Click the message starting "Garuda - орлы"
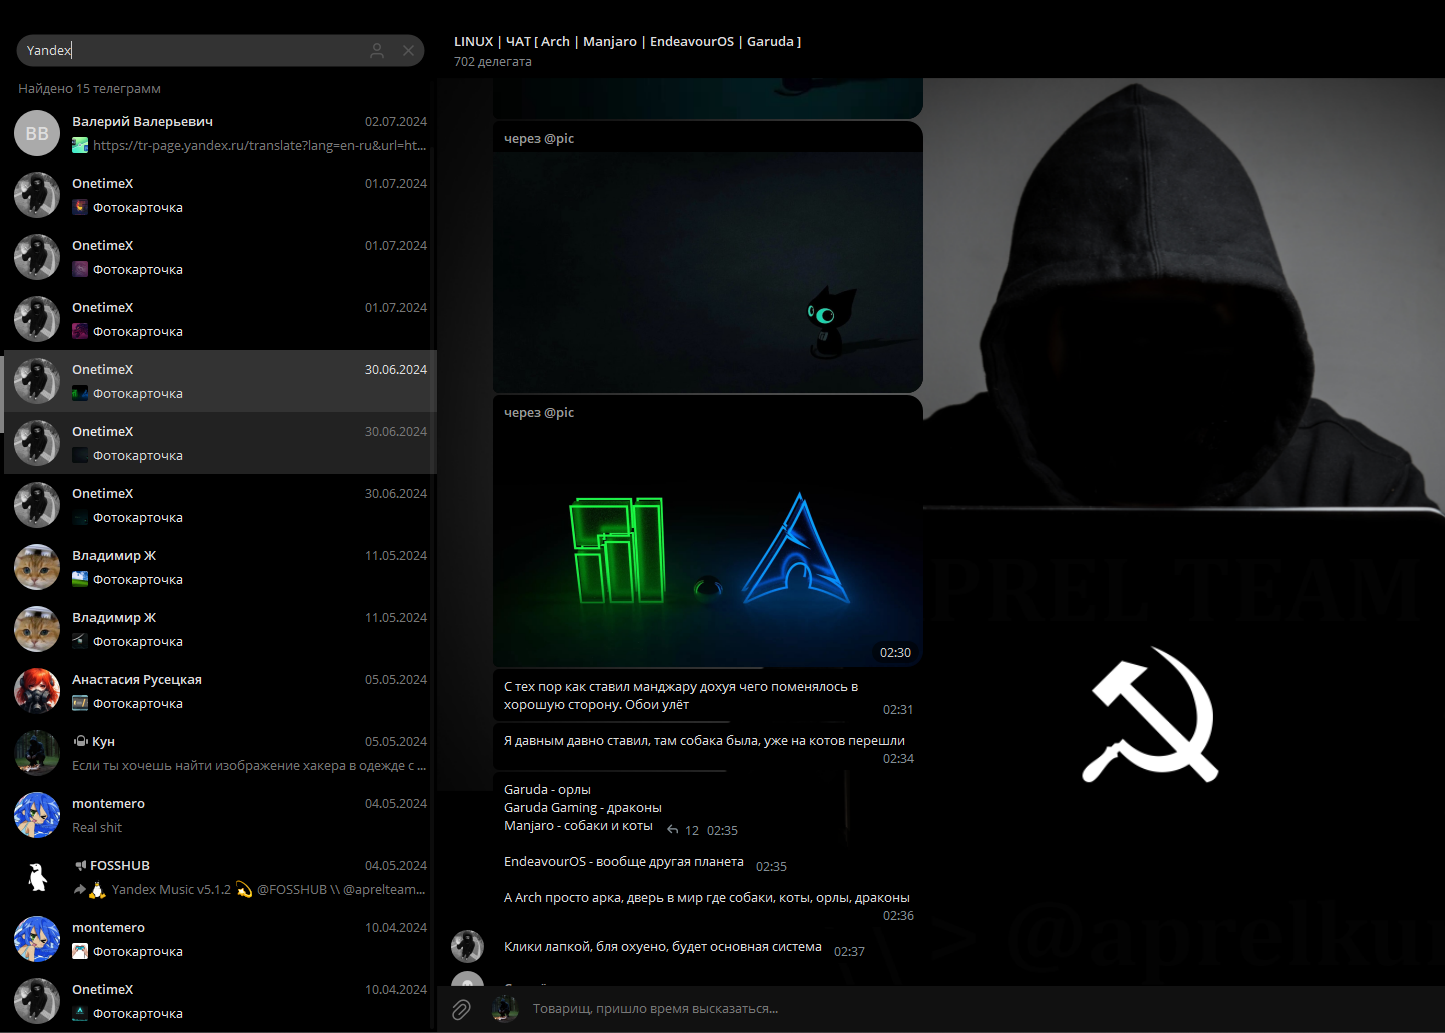1445x1033 pixels. click(621, 808)
